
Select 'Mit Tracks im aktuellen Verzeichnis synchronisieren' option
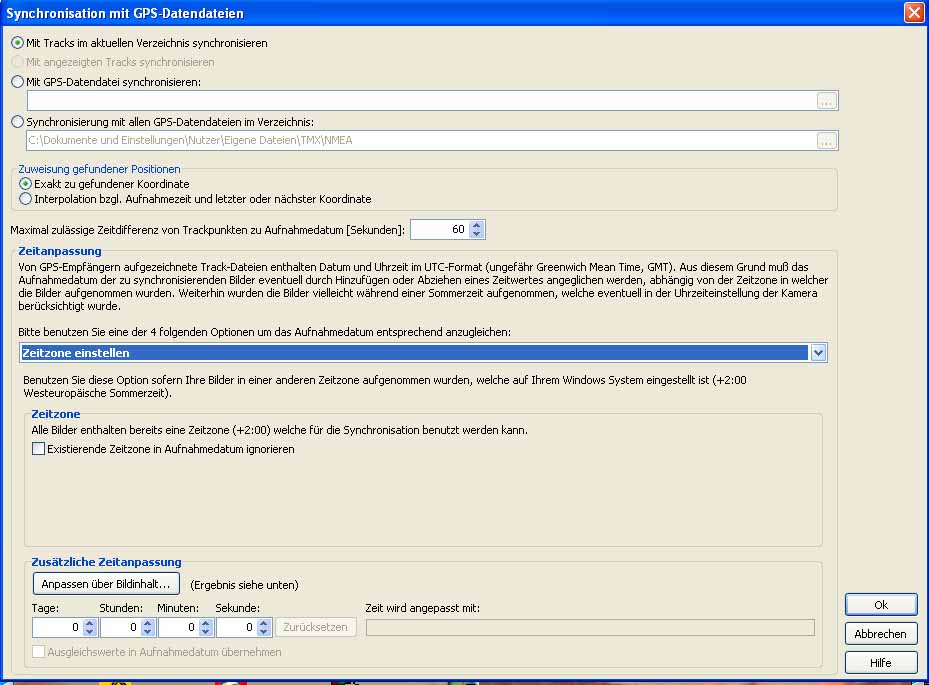tap(18, 43)
